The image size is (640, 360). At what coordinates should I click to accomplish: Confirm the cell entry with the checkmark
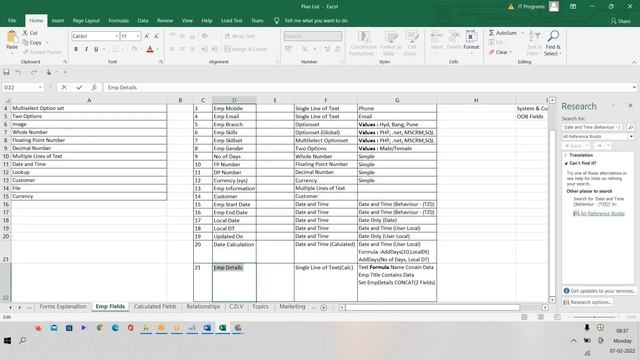pos(79,87)
